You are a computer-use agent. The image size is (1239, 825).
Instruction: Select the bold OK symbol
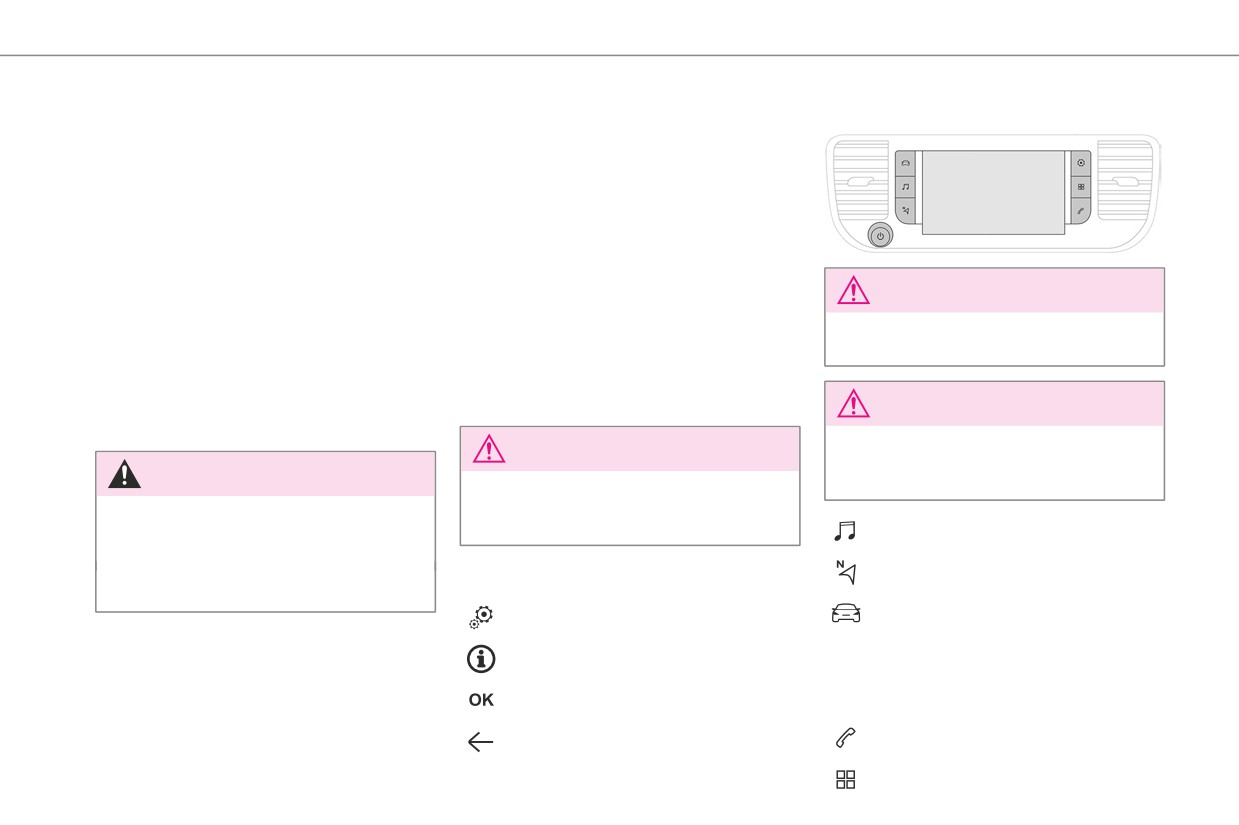click(x=481, y=700)
